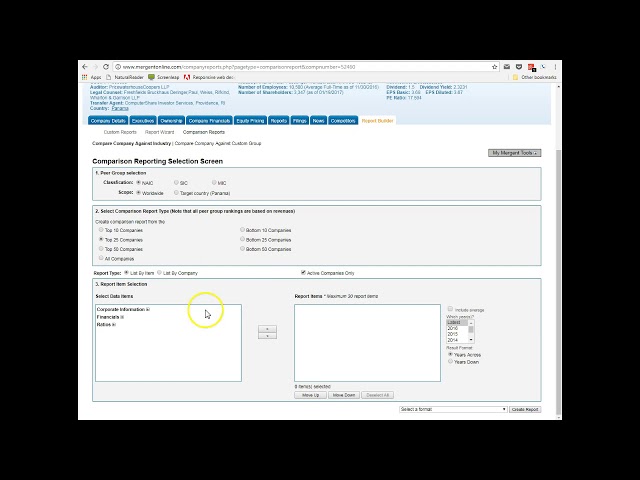Select Years Down result format

point(450,361)
